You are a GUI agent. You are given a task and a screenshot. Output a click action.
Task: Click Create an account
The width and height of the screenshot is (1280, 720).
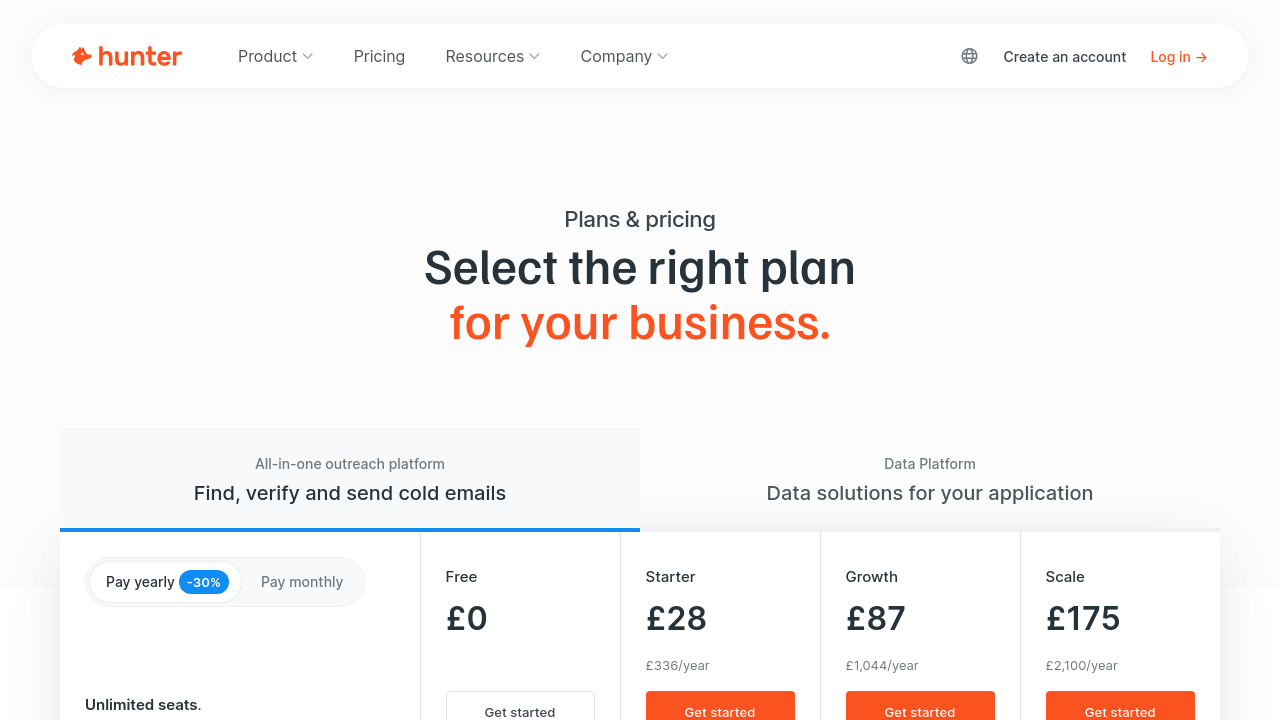(1064, 57)
